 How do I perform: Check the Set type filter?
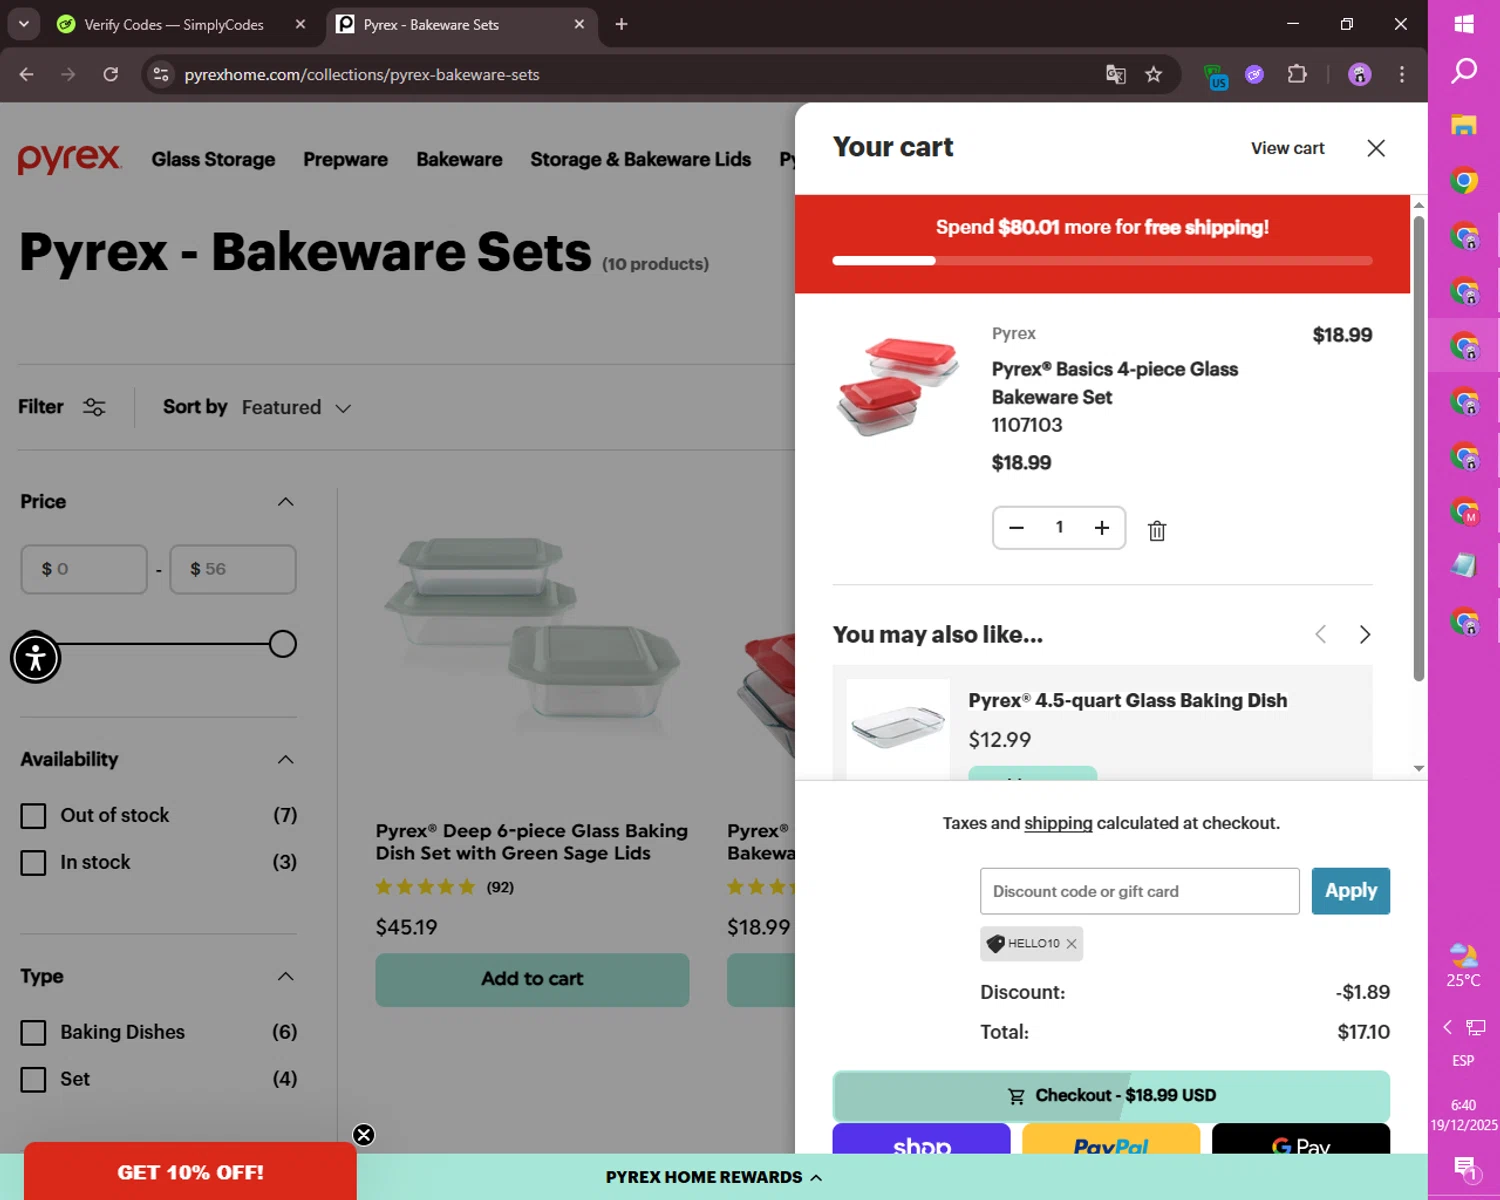[x=33, y=1080]
